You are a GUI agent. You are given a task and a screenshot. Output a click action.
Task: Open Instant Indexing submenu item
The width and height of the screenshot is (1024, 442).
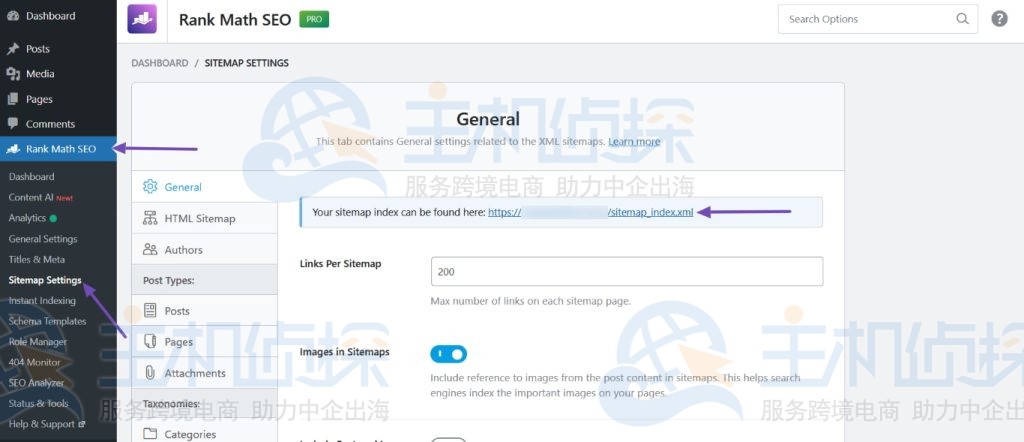42,301
